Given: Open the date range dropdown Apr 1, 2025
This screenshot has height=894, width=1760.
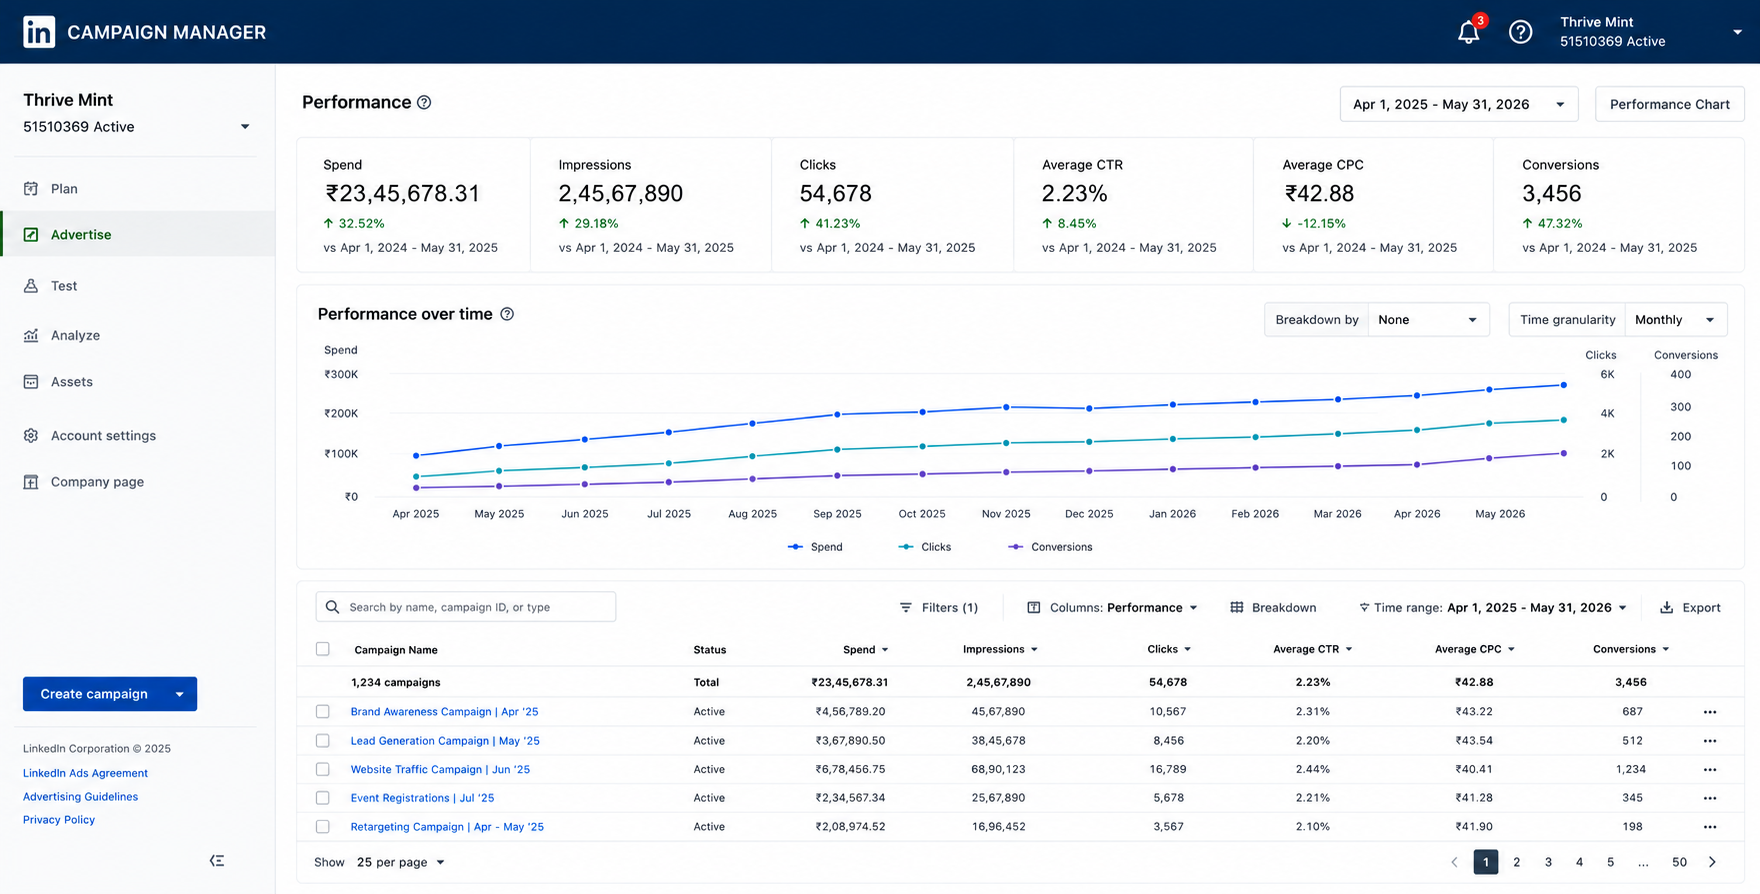Looking at the screenshot, I should pos(1459,104).
